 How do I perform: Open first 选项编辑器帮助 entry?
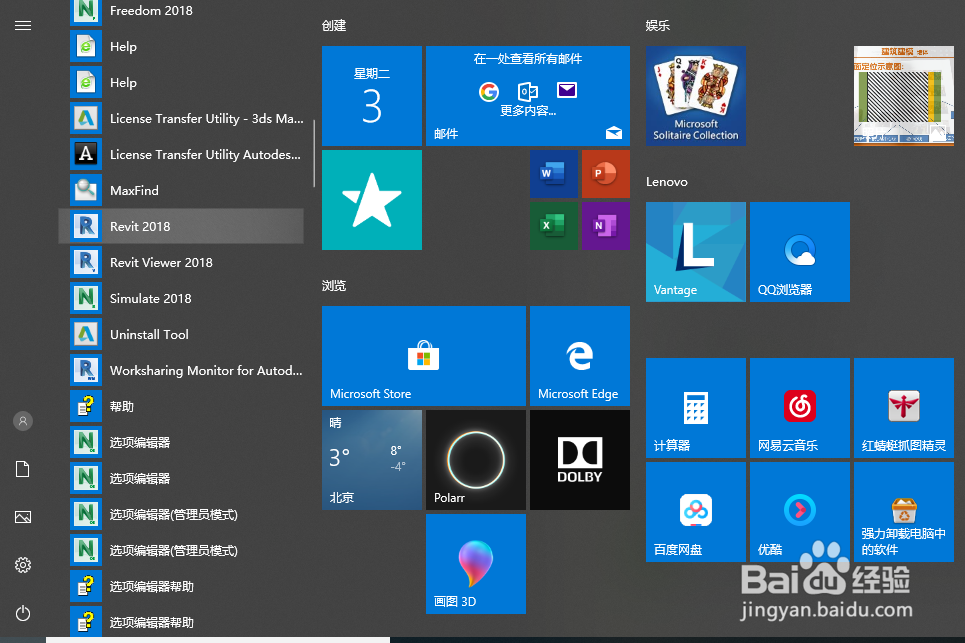click(x=187, y=586)
